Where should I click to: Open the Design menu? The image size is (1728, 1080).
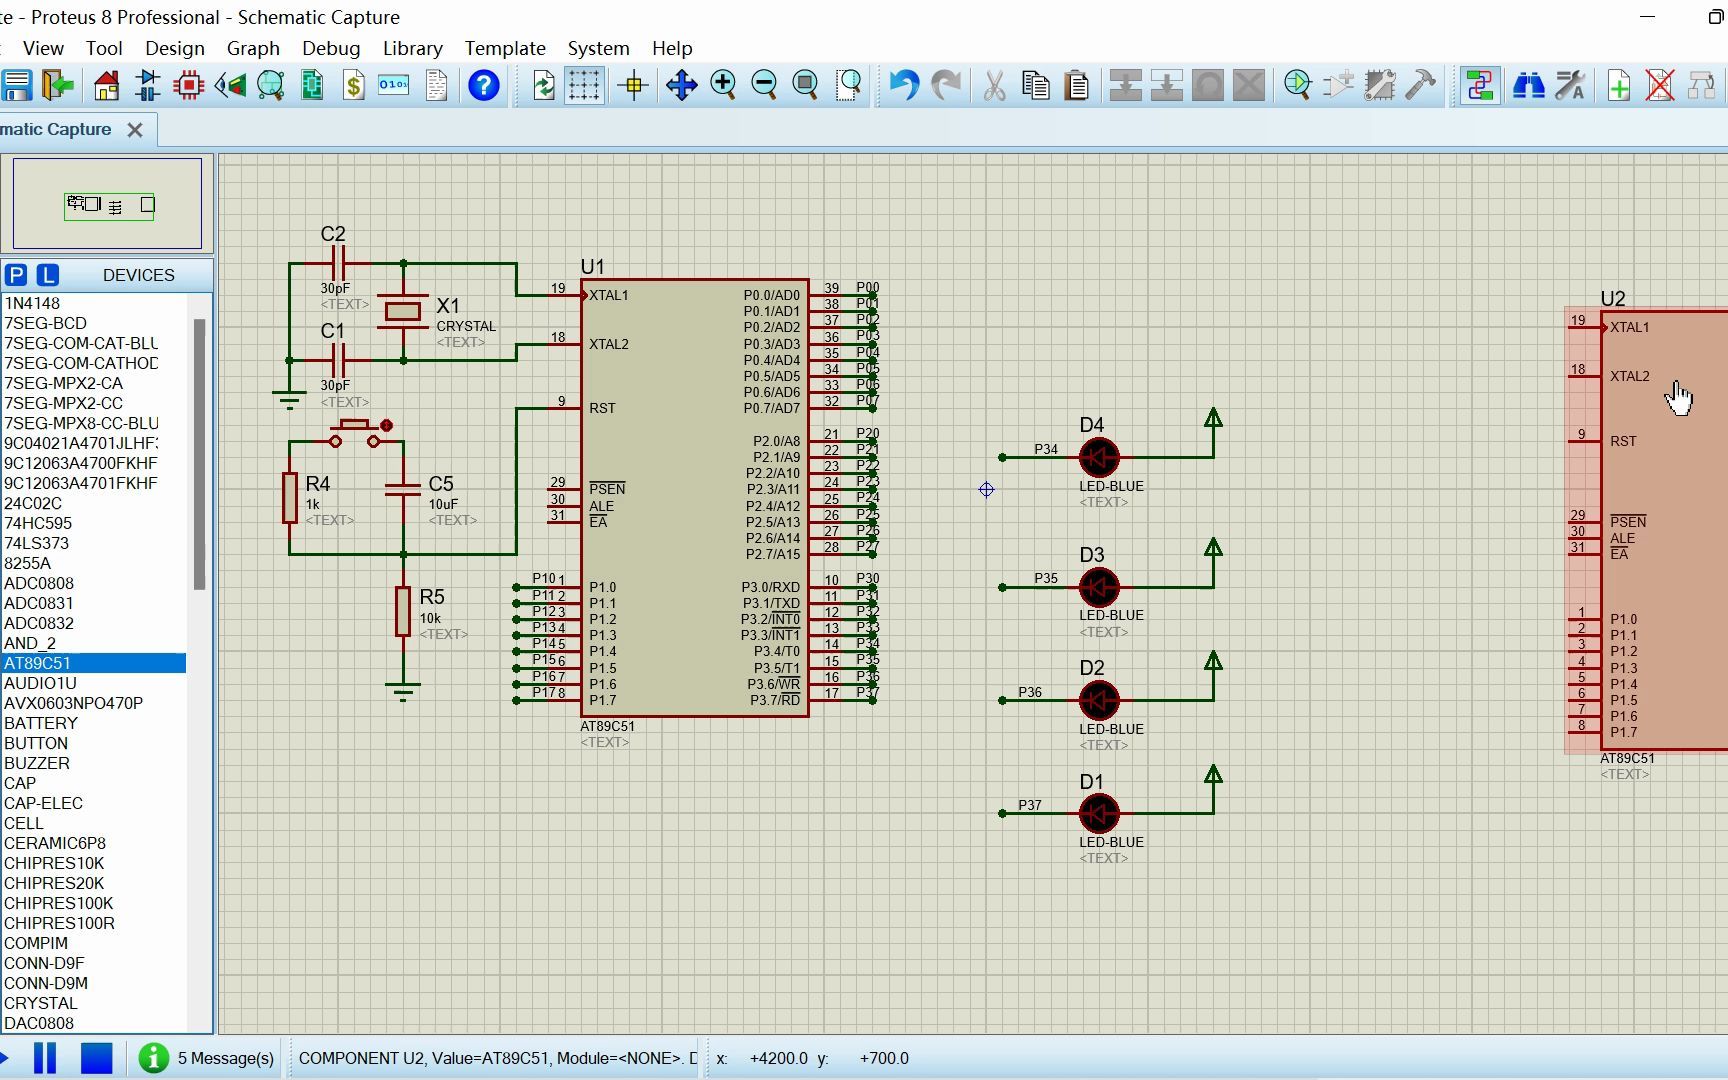point(174,48)
